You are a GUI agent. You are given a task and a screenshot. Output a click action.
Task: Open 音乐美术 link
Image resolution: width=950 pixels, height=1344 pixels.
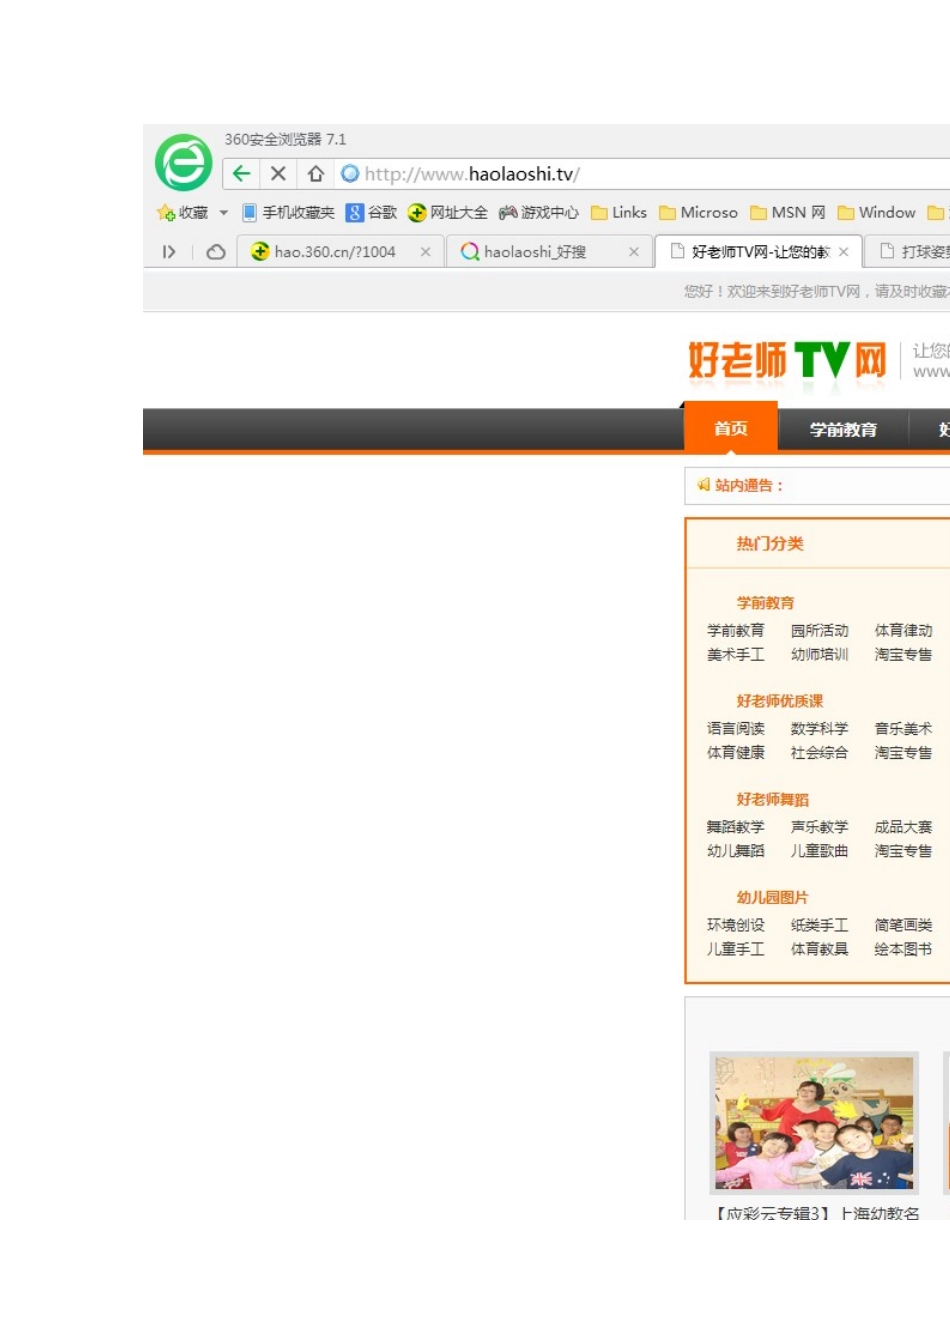[x=903, y=728]
